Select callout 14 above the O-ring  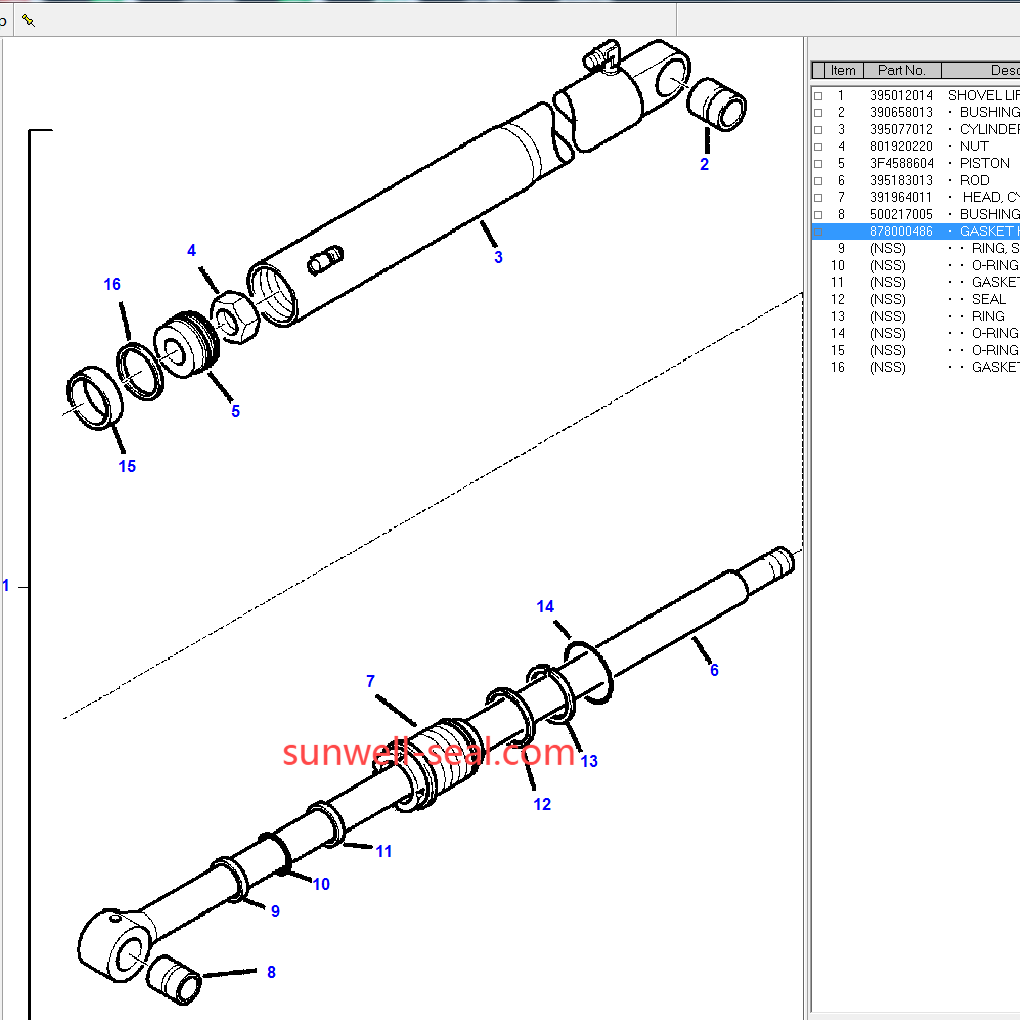pyautogui.click(x=545, y=607)
